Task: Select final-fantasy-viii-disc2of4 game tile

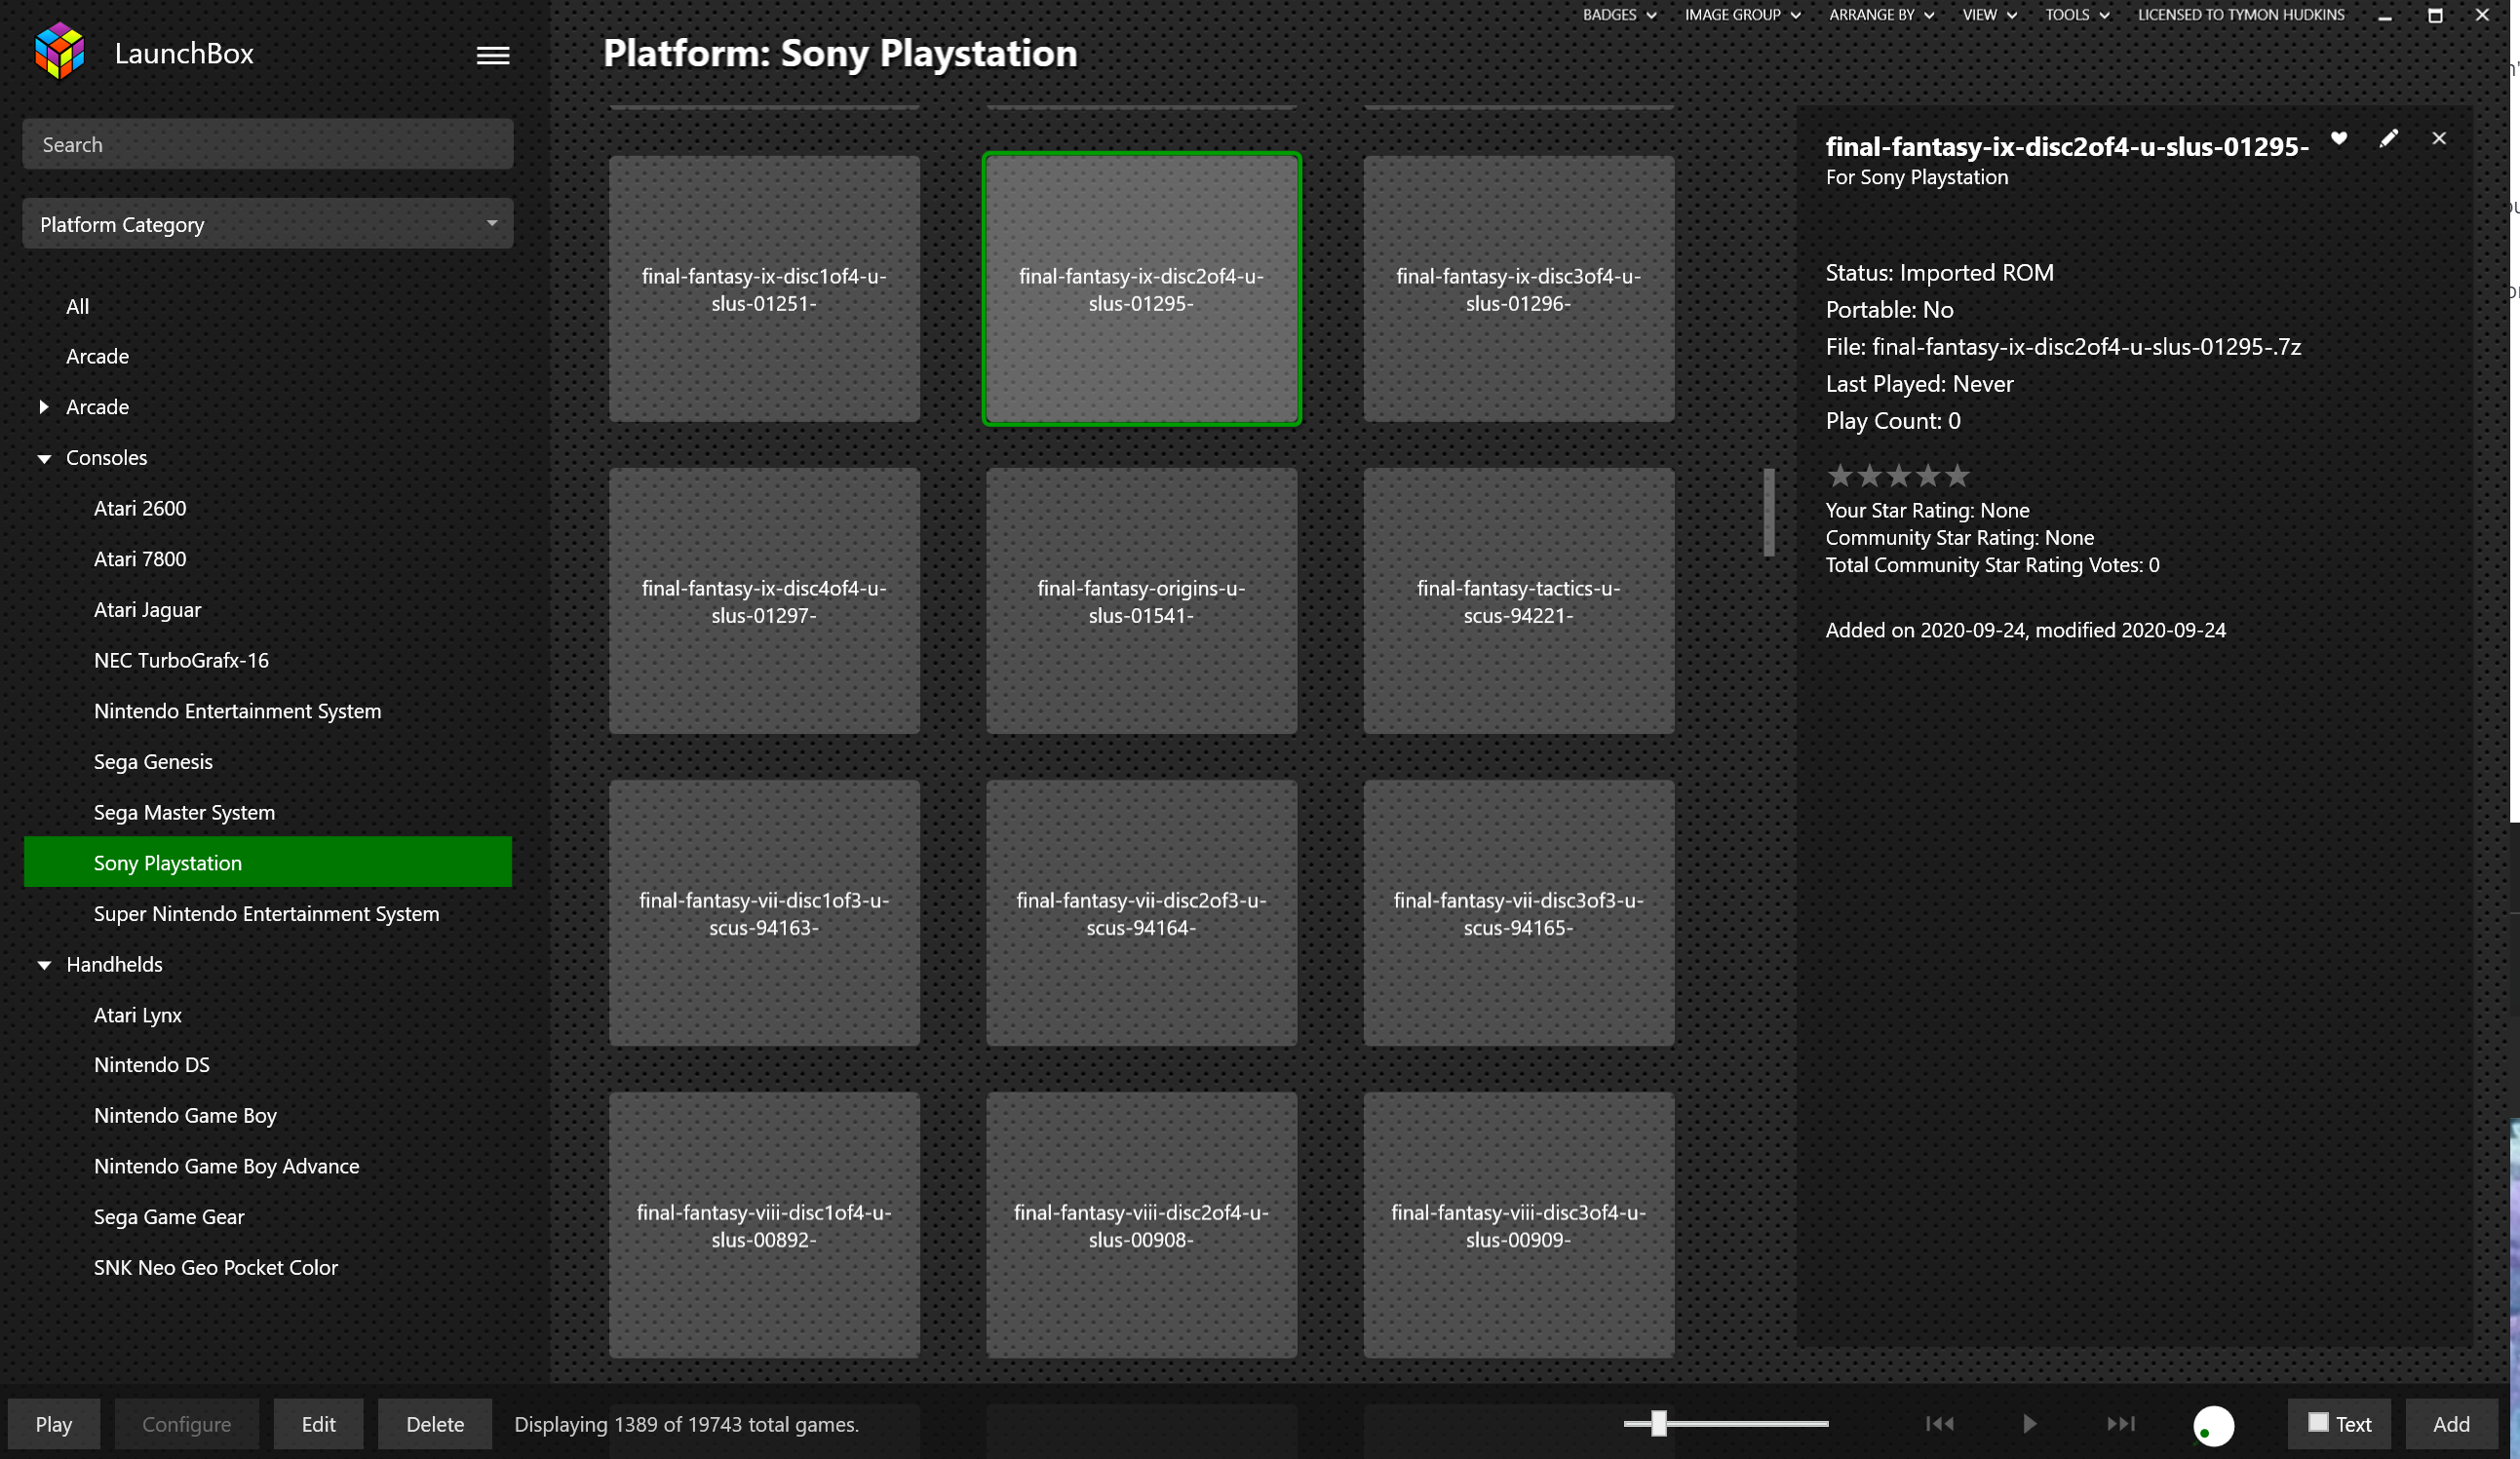Action: [x=1141, y=1225]
